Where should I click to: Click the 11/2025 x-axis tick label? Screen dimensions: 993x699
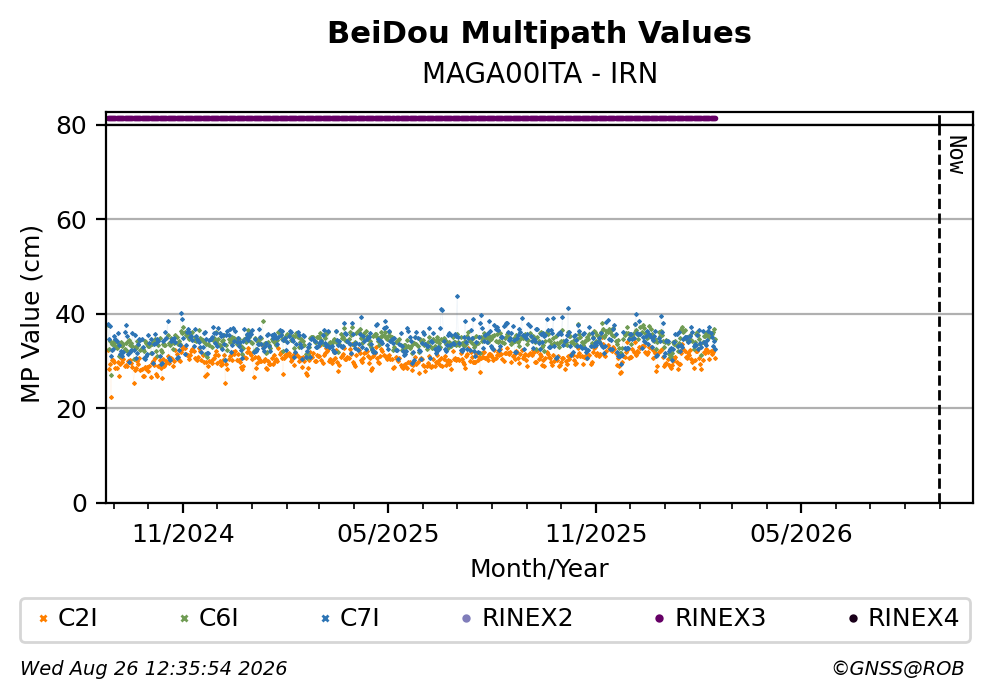pos(596,534)
